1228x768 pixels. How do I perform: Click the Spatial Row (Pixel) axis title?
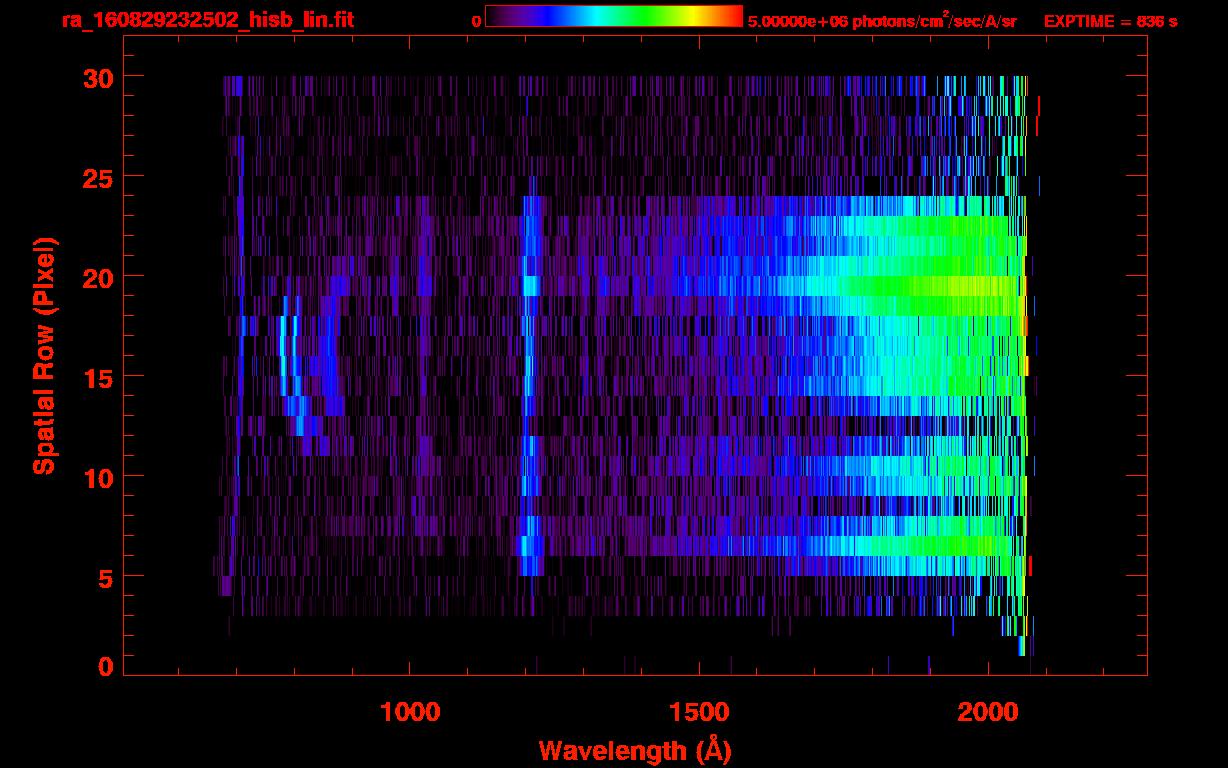pyautogui.click(x=44, y=355)
